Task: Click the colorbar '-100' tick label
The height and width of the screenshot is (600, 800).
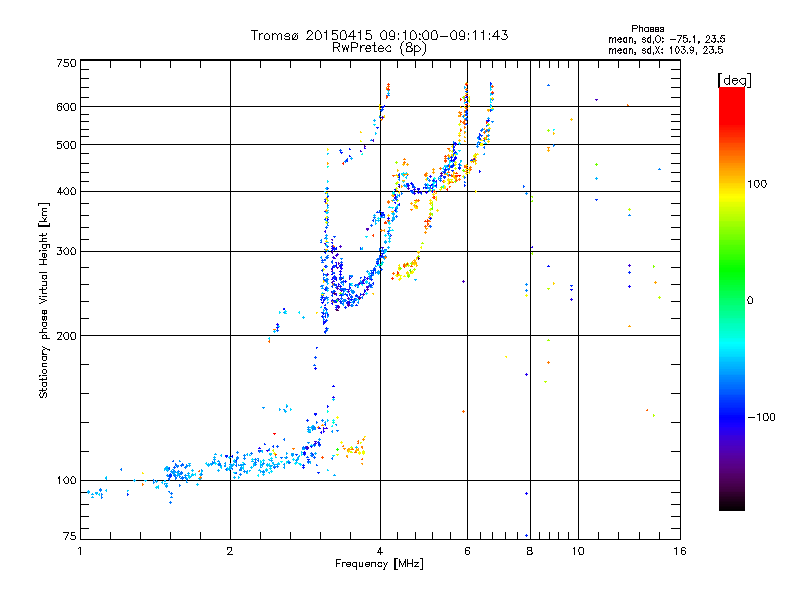Action: [761, 417]
